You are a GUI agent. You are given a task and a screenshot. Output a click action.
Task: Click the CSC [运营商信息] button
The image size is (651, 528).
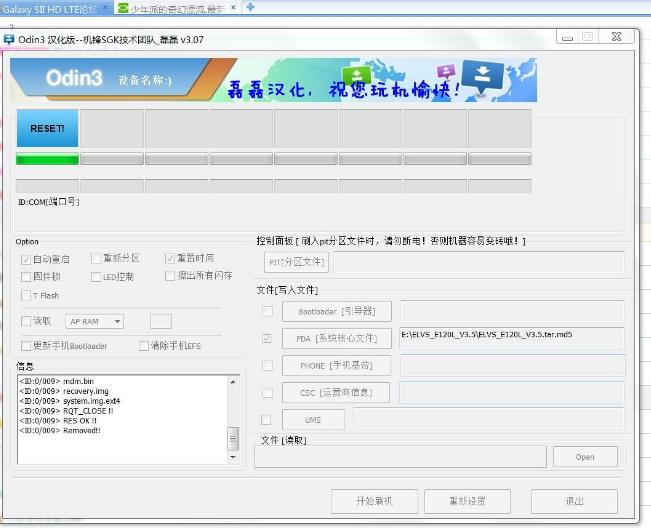coord(336,393)
